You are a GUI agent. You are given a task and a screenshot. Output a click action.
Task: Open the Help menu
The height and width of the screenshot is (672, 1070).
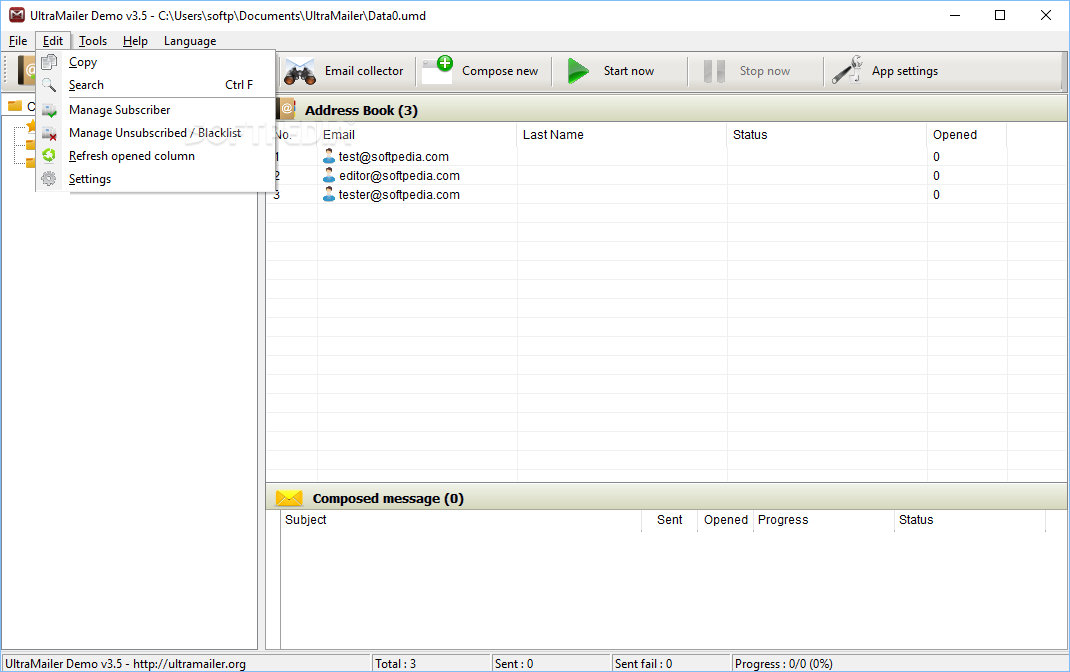[135, 41]
